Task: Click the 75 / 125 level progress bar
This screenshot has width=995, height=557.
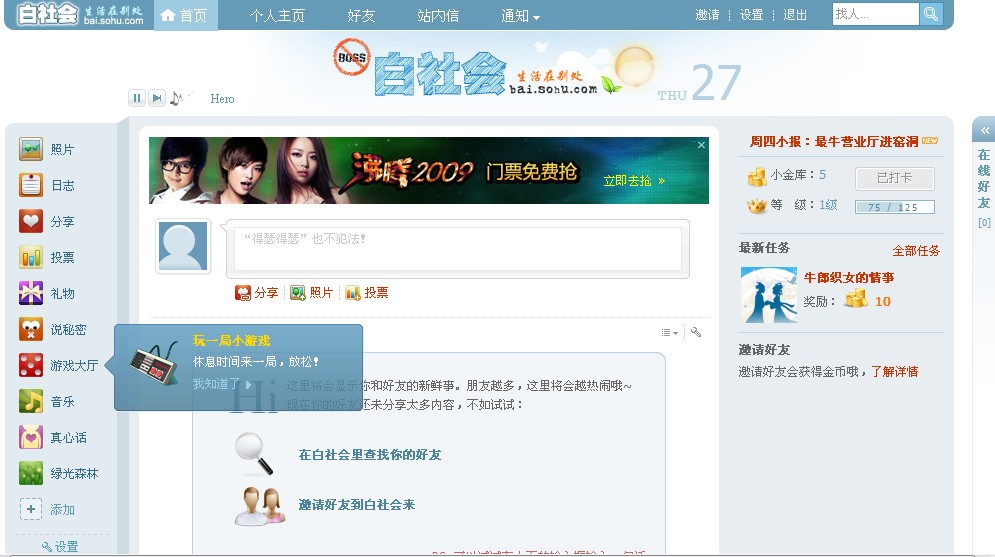Action: 895,207
